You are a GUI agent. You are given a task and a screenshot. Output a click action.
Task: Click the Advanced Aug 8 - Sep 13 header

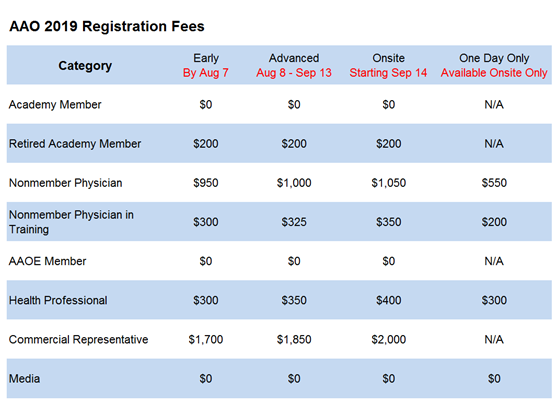(x=294, y=65)
